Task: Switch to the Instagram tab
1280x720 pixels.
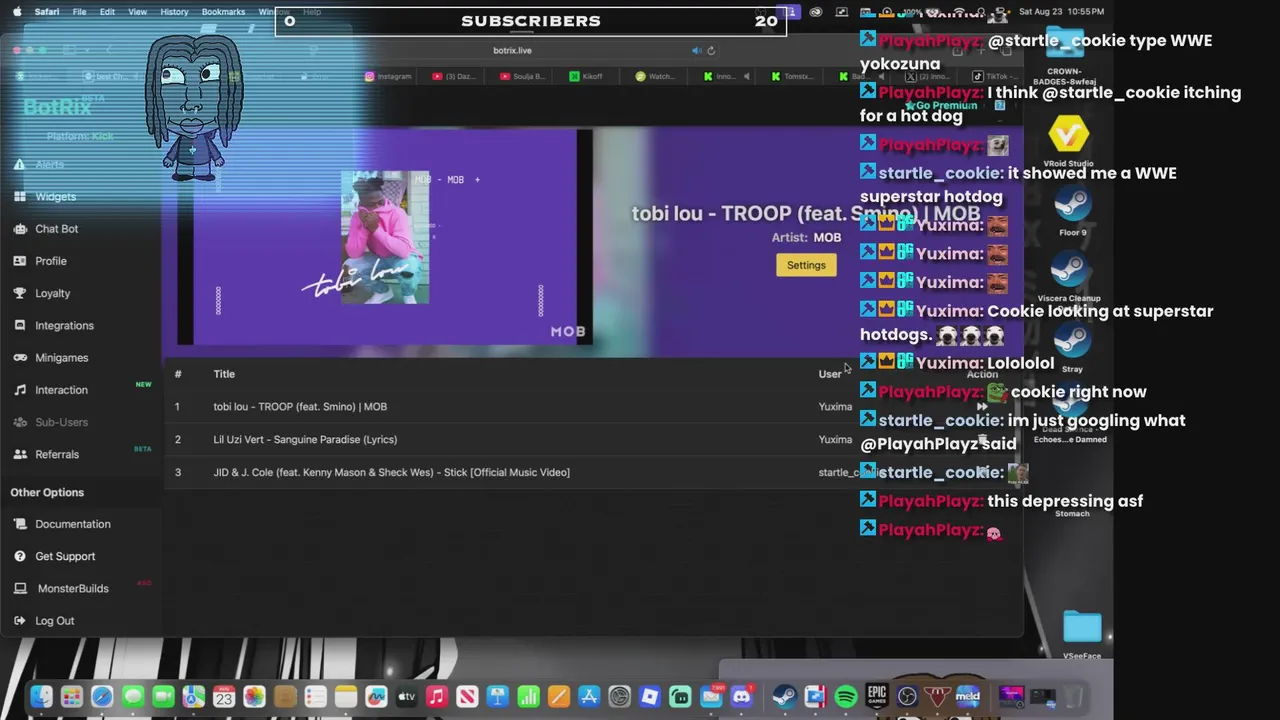Action: [x=388, y=76]
